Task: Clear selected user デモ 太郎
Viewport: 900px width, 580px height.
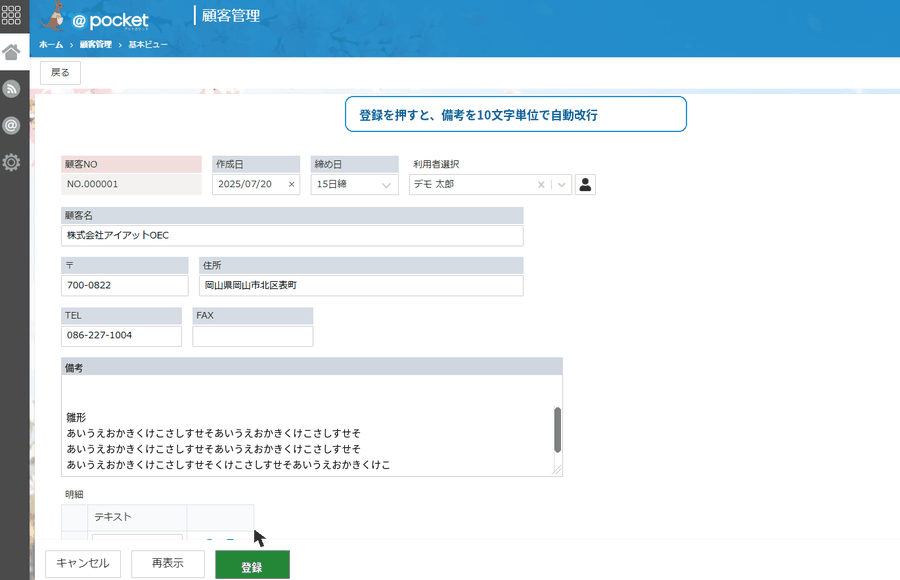Action: click(x=541, y=184)
